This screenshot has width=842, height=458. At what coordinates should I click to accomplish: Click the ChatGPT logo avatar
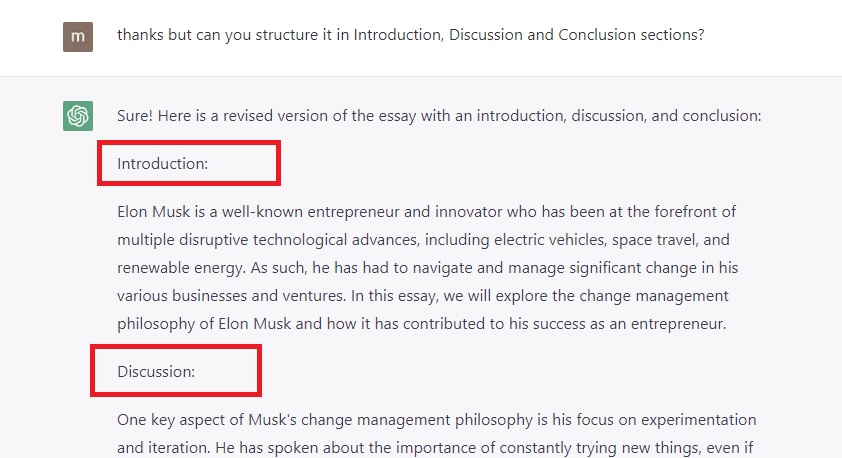click(78, 115)
